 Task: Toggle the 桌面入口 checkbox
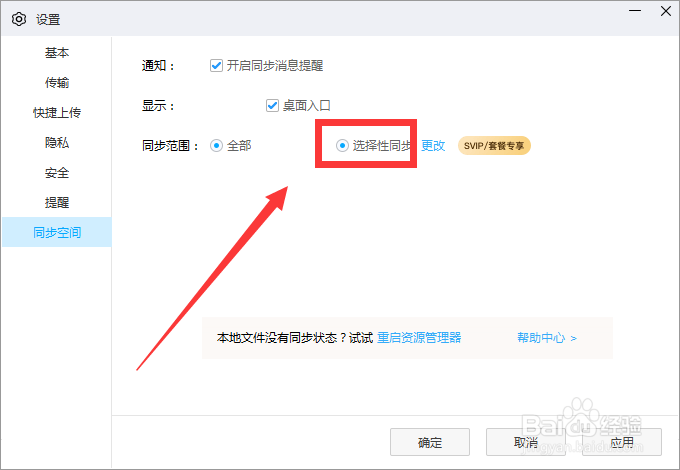pos(272,105)
